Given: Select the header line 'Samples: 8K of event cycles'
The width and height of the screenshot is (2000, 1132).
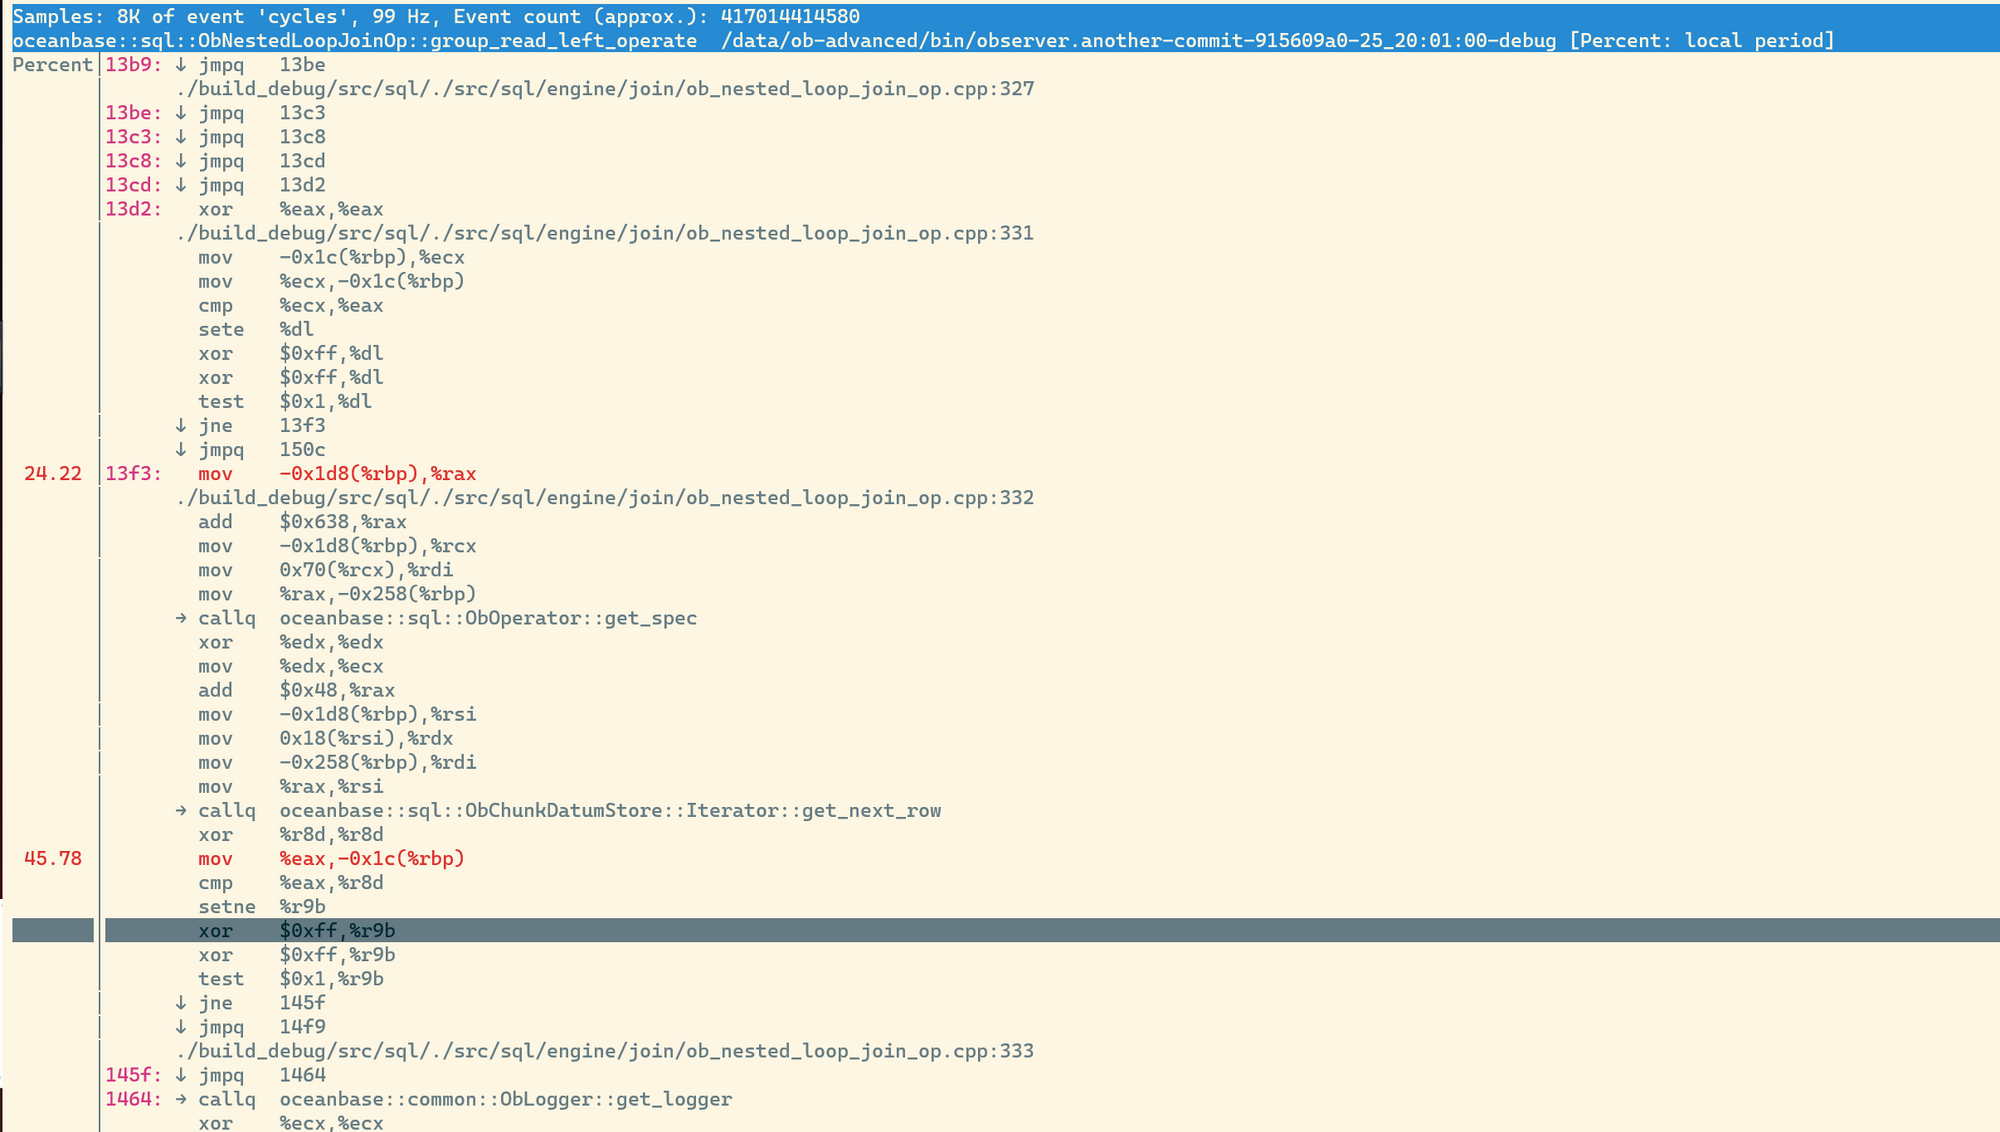Looking at the screenshot, I should point(436,16).
